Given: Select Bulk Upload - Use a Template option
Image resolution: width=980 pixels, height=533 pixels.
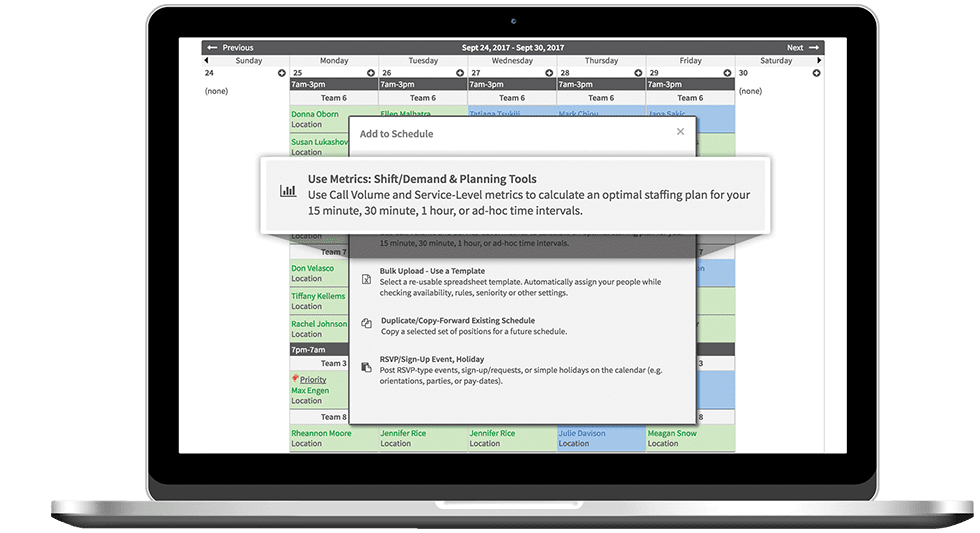Looking at the screenshot, I should pyautogui.click(x=522, y=282).
